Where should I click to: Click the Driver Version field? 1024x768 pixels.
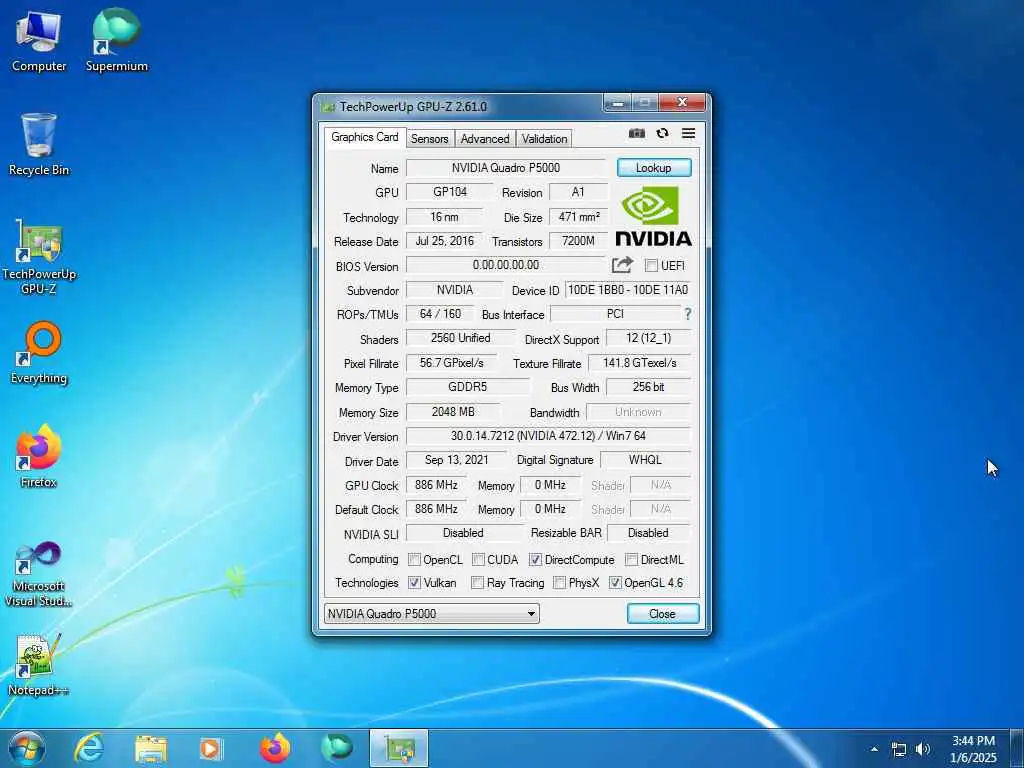pyautogui.click(x=548, y=436)
